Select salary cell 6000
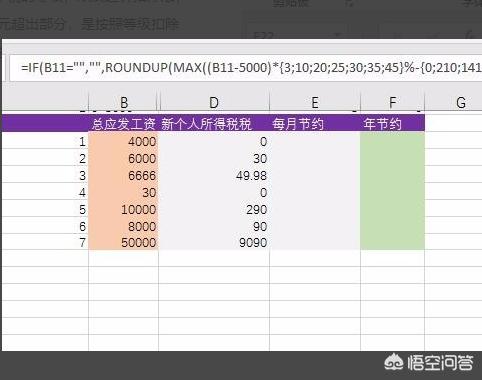 [124, 158]
